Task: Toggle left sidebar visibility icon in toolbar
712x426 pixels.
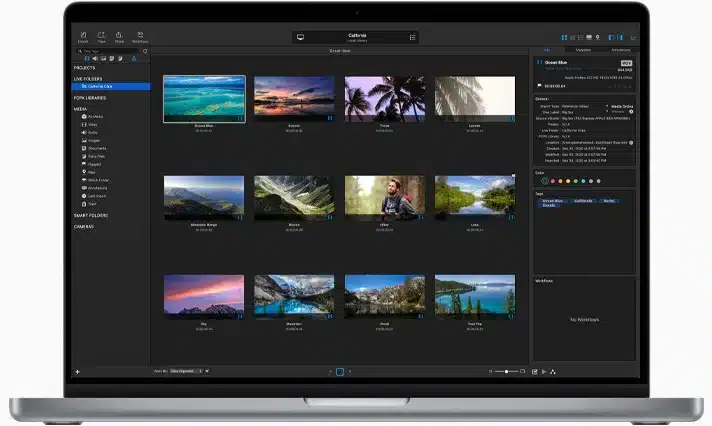Action: (x=611, y=37)
